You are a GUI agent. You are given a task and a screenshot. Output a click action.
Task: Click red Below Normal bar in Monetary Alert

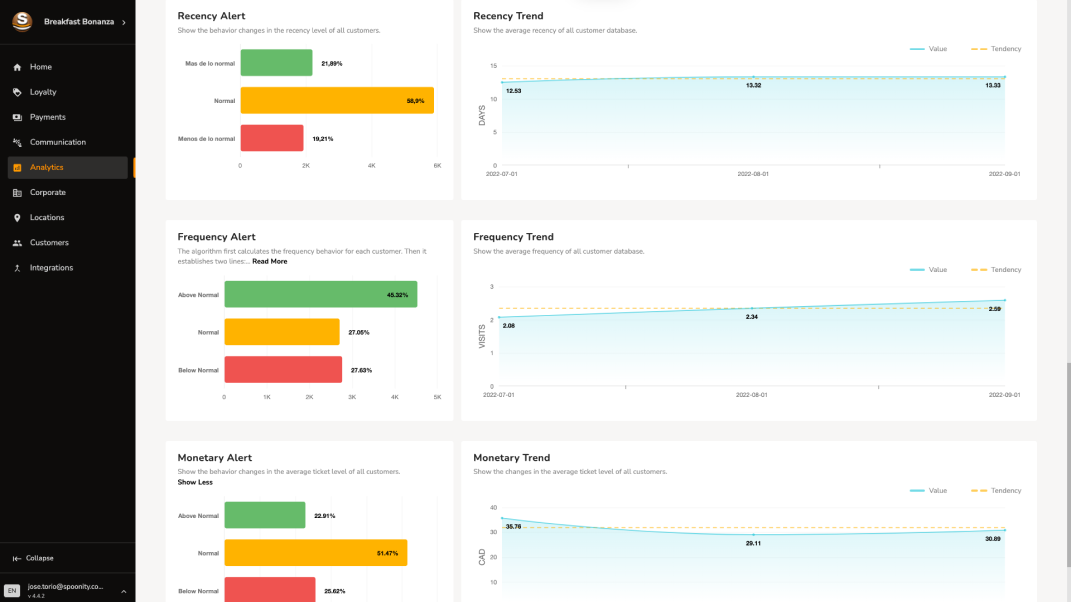pos(270,590)
